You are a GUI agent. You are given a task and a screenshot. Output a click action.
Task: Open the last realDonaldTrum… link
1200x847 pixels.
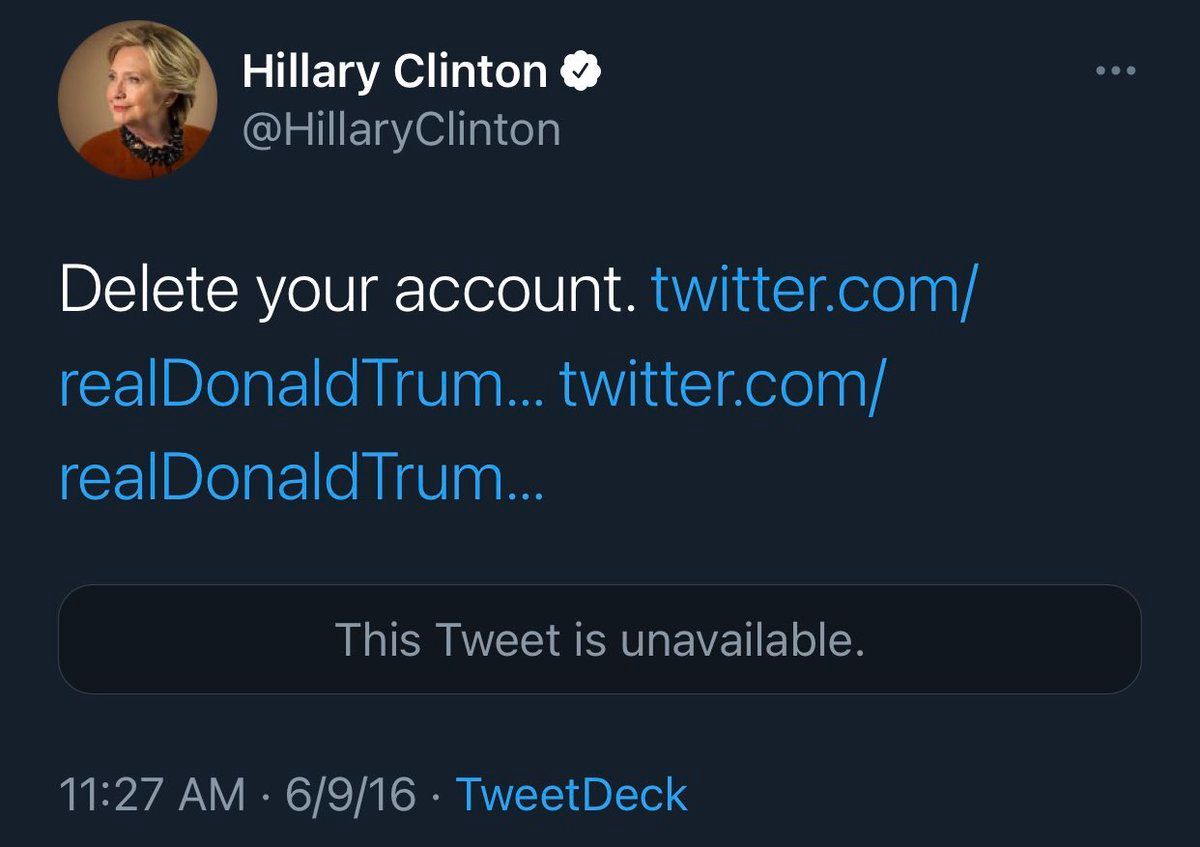[x=300, y=479]
